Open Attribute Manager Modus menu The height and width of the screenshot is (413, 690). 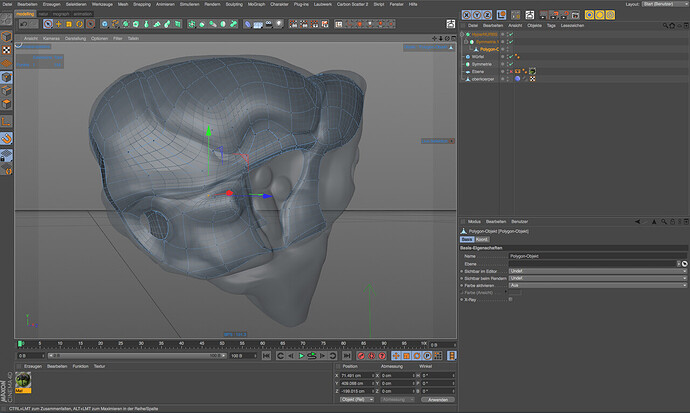pyautogui.click(x=474, y=222)
